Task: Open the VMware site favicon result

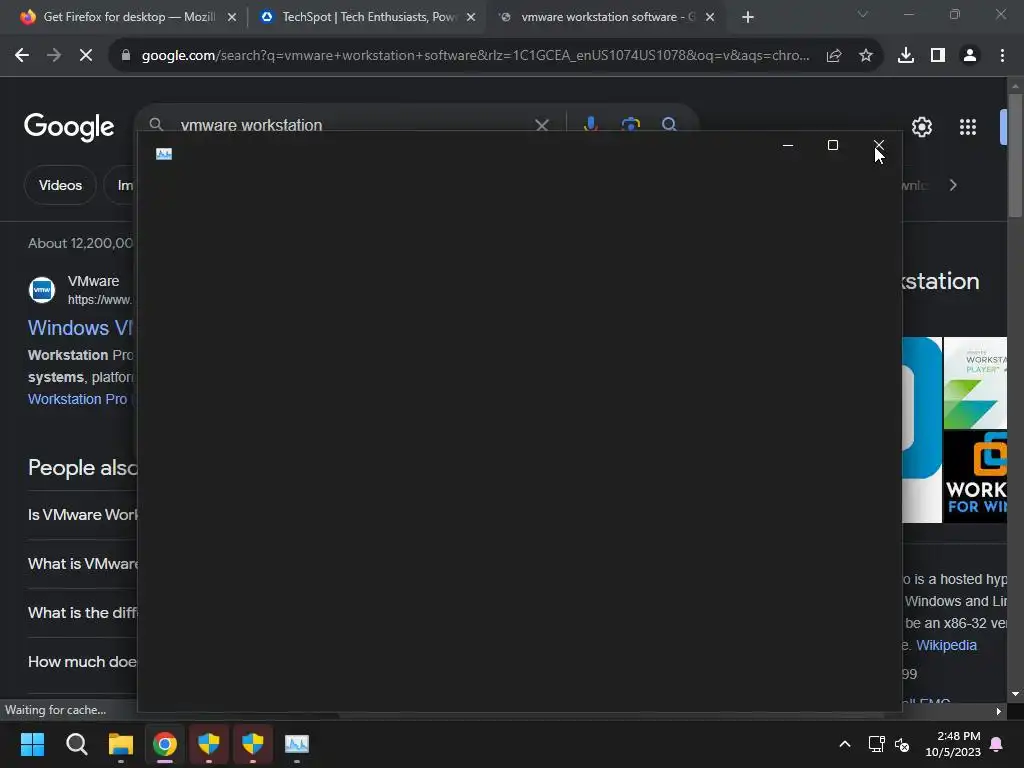Action: [42, 290]
